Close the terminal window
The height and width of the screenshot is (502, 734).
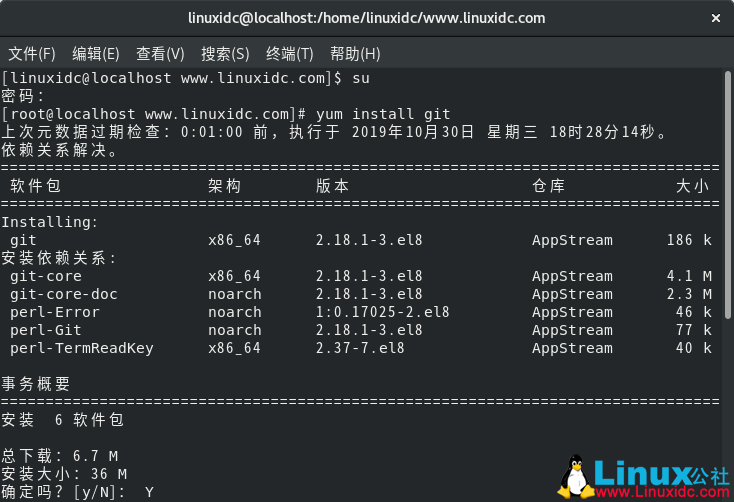[714, 18]
